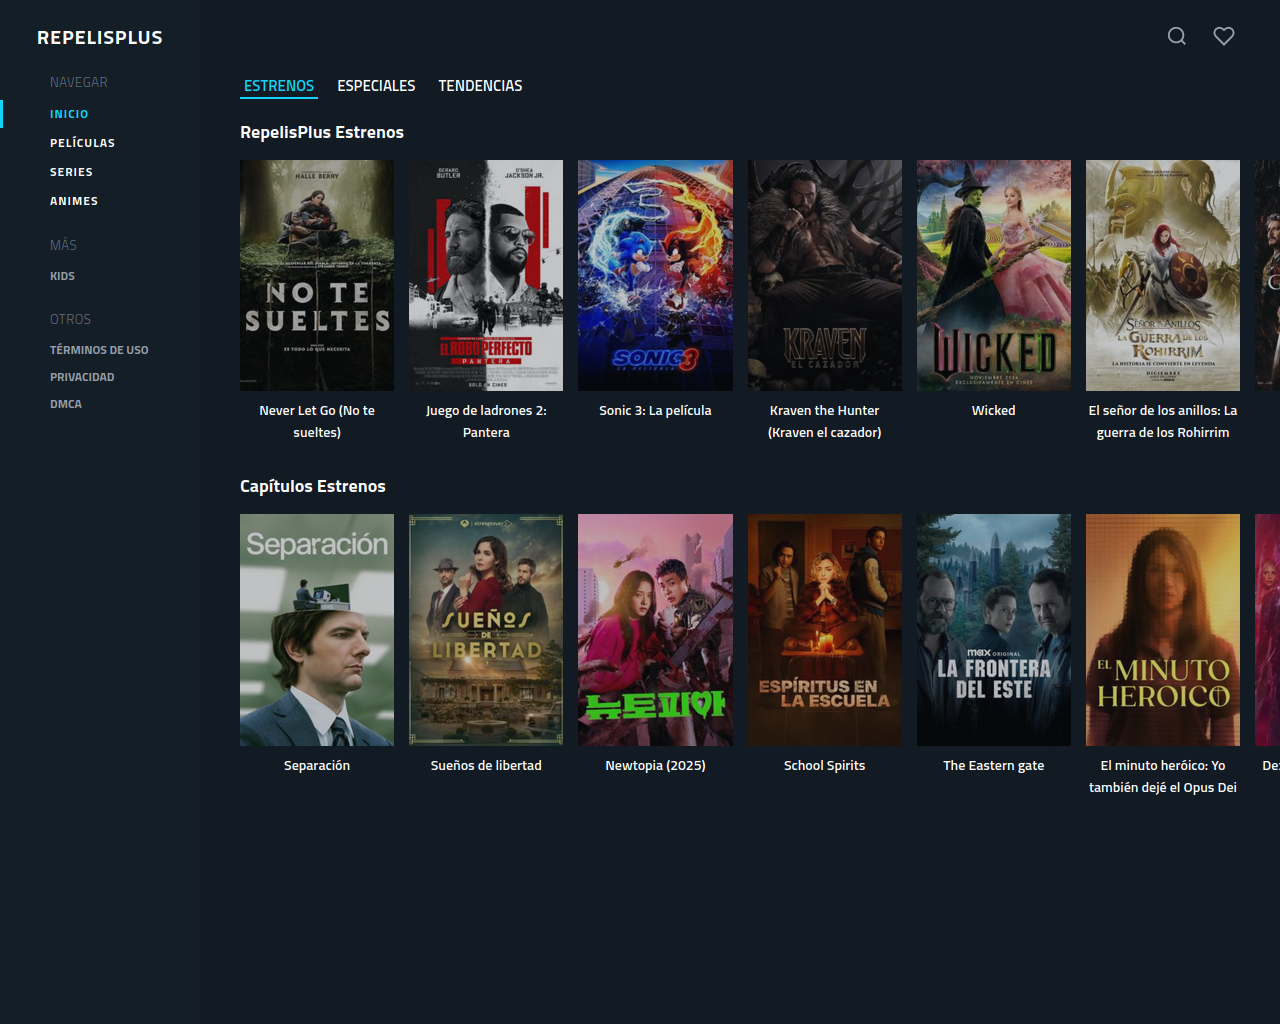Image resolution: width=1280 pixels, height=1024 pixels.
Task: Open the Sueños de Libertad poster
Action: tap(486, 630)
